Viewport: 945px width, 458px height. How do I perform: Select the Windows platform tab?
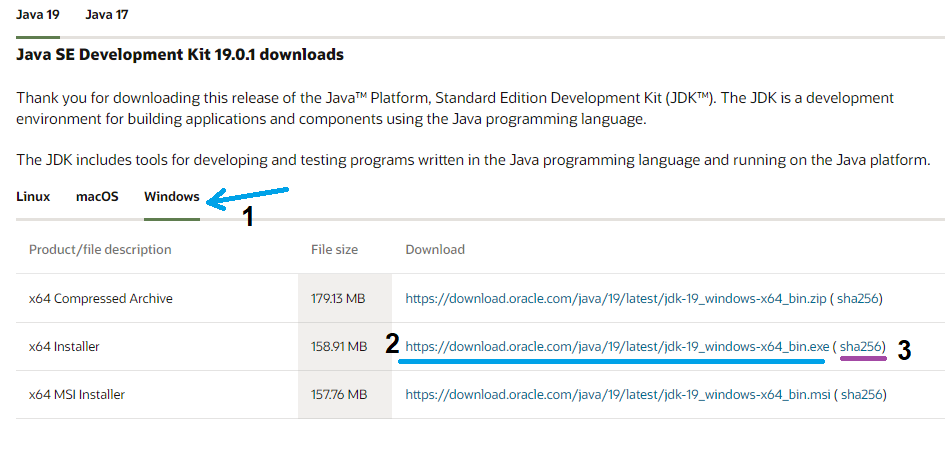pos(172,196)
